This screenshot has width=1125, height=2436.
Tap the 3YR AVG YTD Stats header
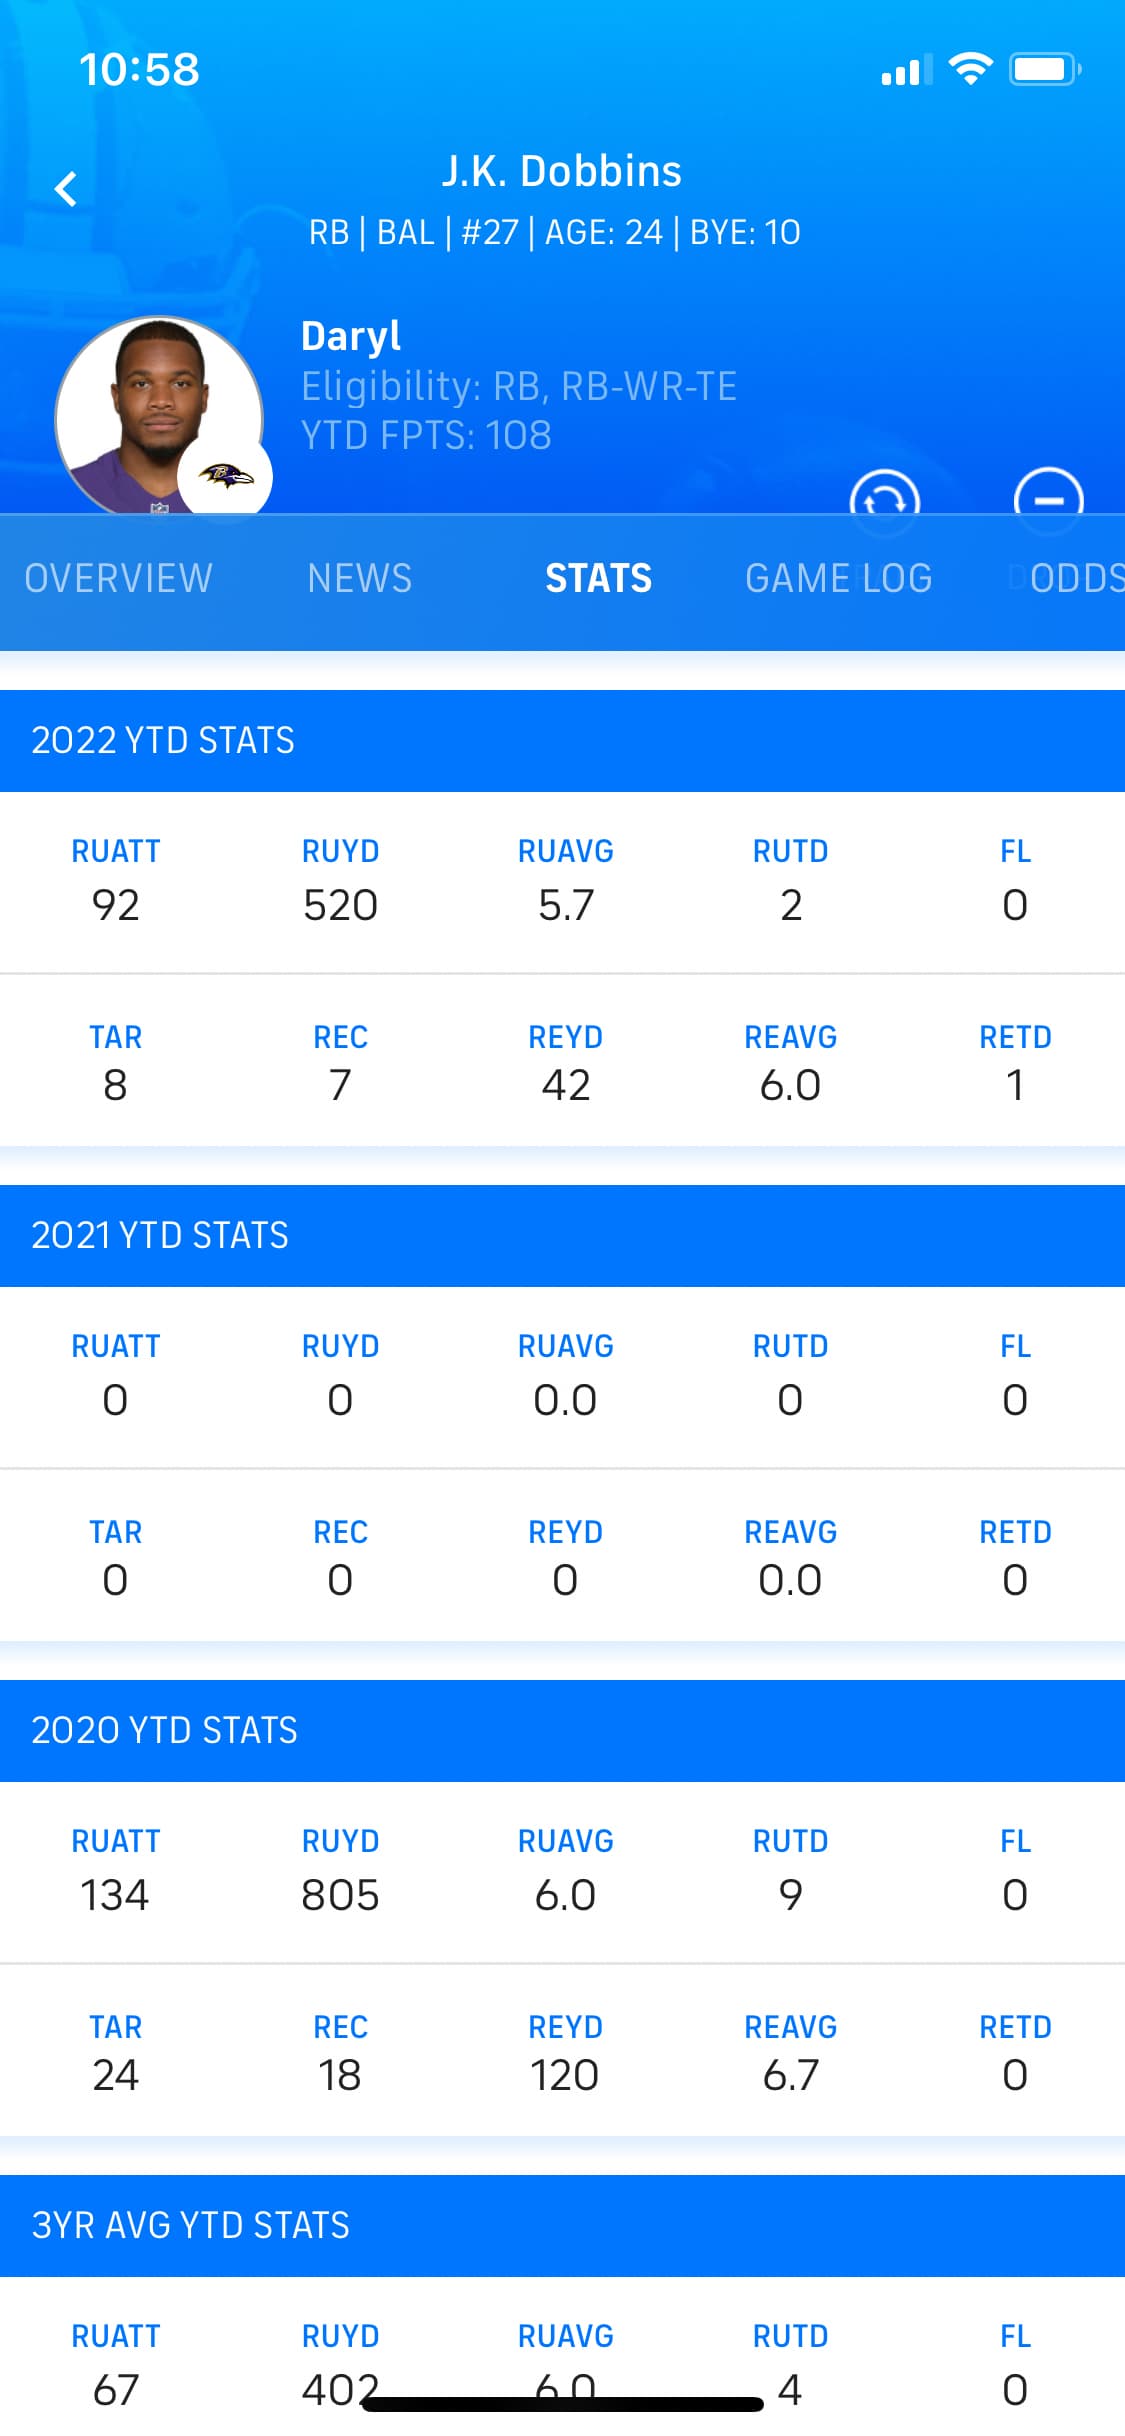tap(190, 2225)
